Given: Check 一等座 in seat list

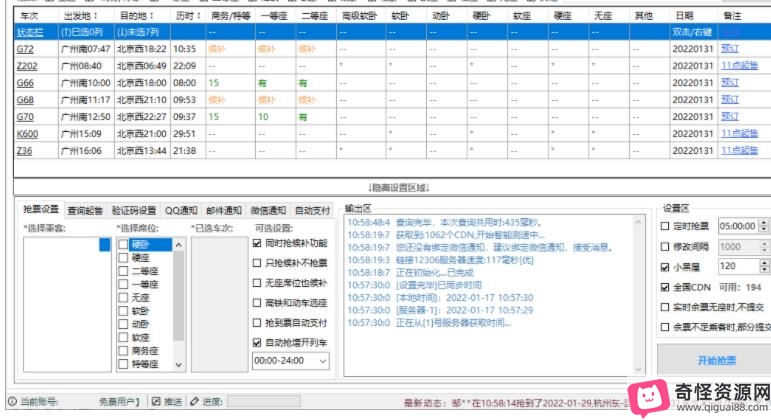Looking at the screenshot, I should coord(123,284).
